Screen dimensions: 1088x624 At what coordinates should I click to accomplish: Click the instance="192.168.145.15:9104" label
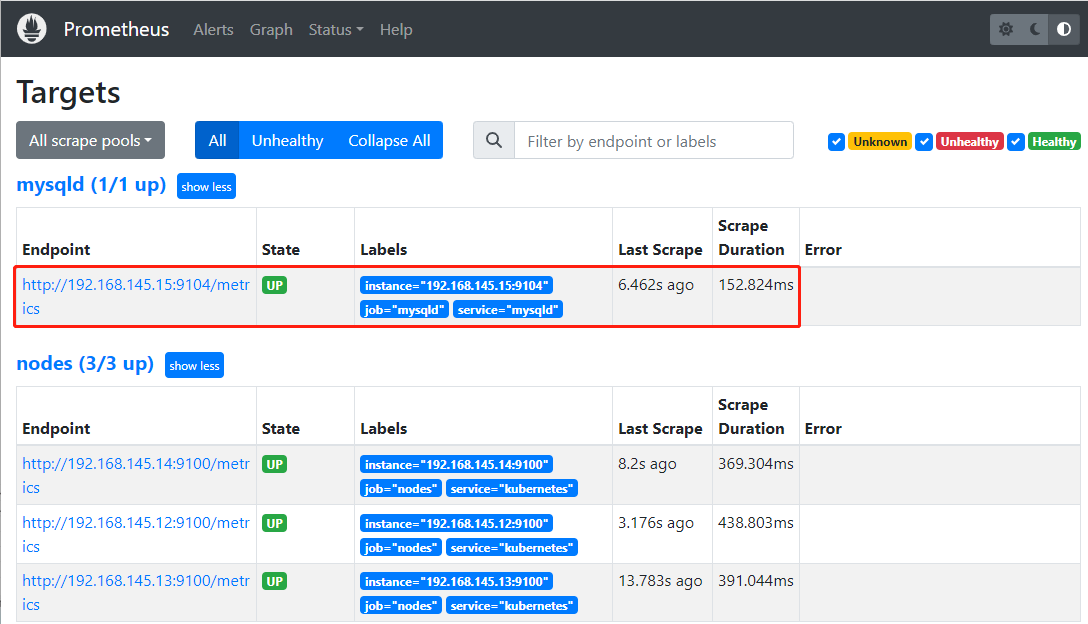(x=457, y=285)
